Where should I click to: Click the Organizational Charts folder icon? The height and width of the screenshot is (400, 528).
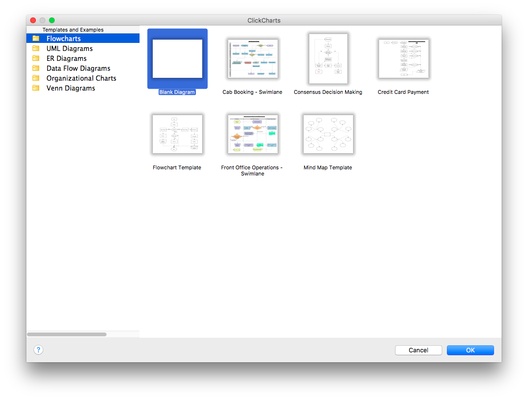[x=36, y=78]
